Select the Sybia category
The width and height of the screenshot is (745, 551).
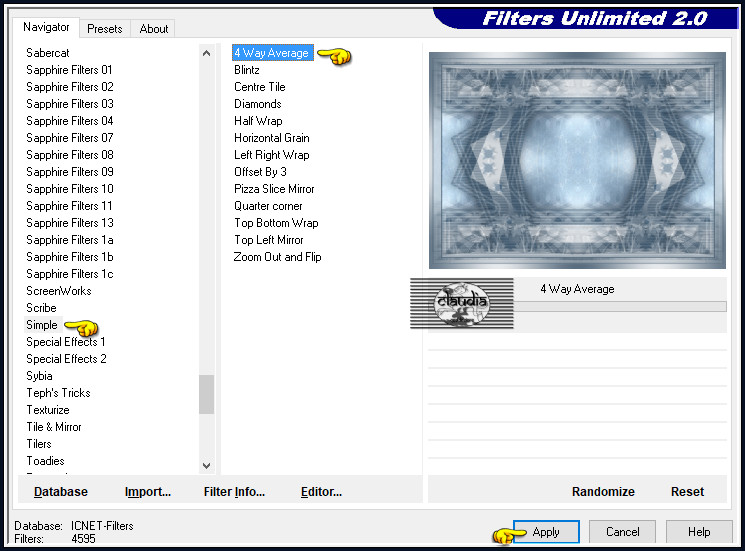39,376
